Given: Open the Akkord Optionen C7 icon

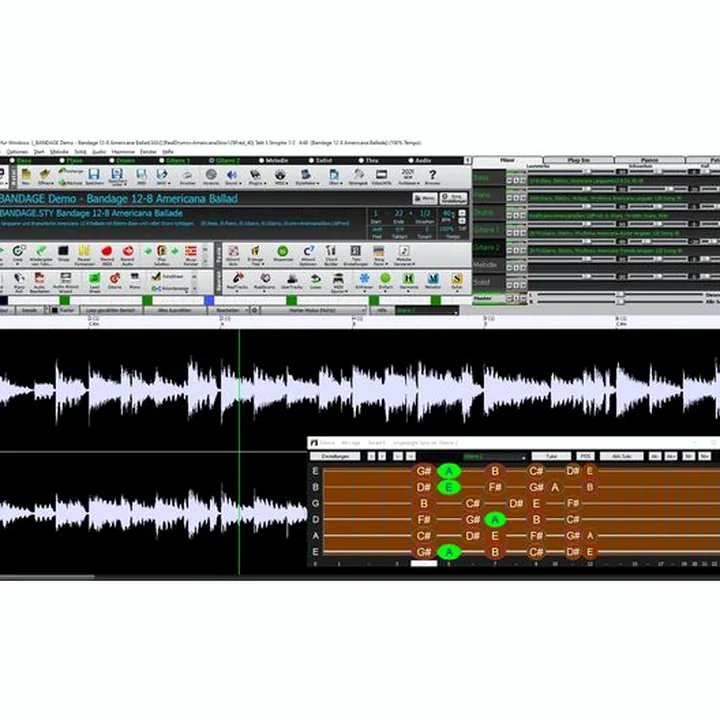Looking at the screenshot, I should (x=308, y=254).
